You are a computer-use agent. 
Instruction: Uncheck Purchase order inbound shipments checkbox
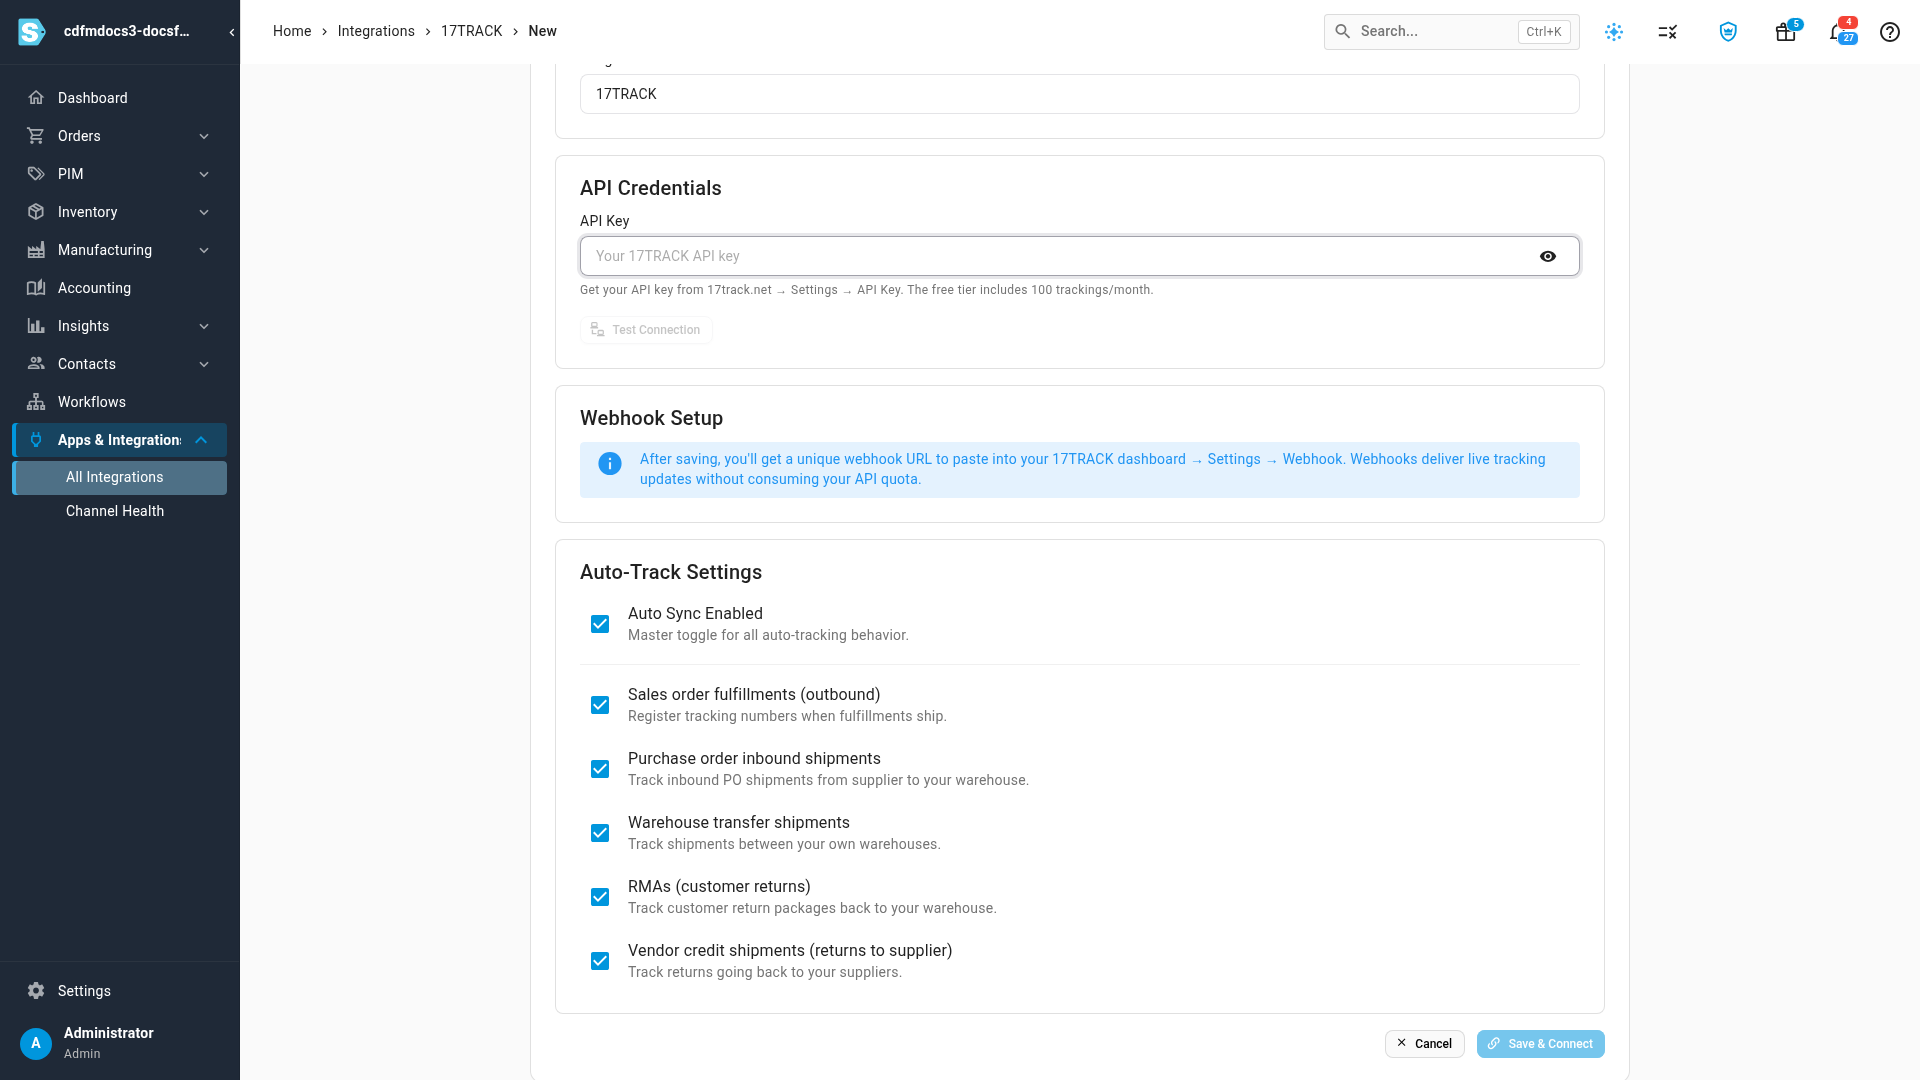[x=600, y=769]
